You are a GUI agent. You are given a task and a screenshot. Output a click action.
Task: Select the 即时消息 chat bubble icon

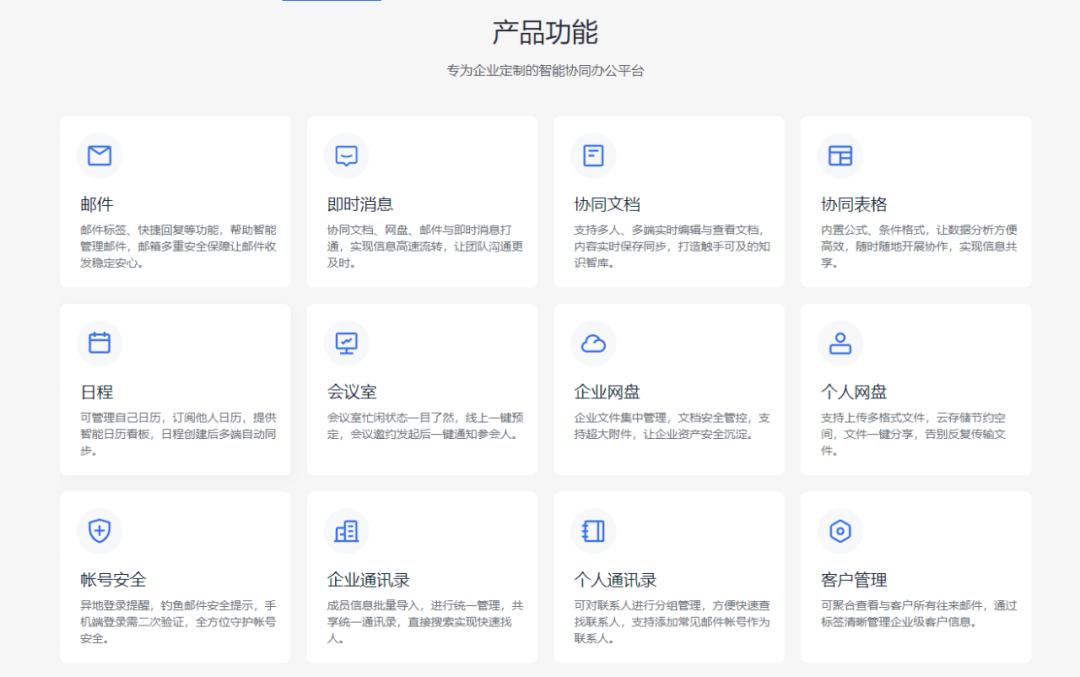pyautogui.click(x=346, y=155)
